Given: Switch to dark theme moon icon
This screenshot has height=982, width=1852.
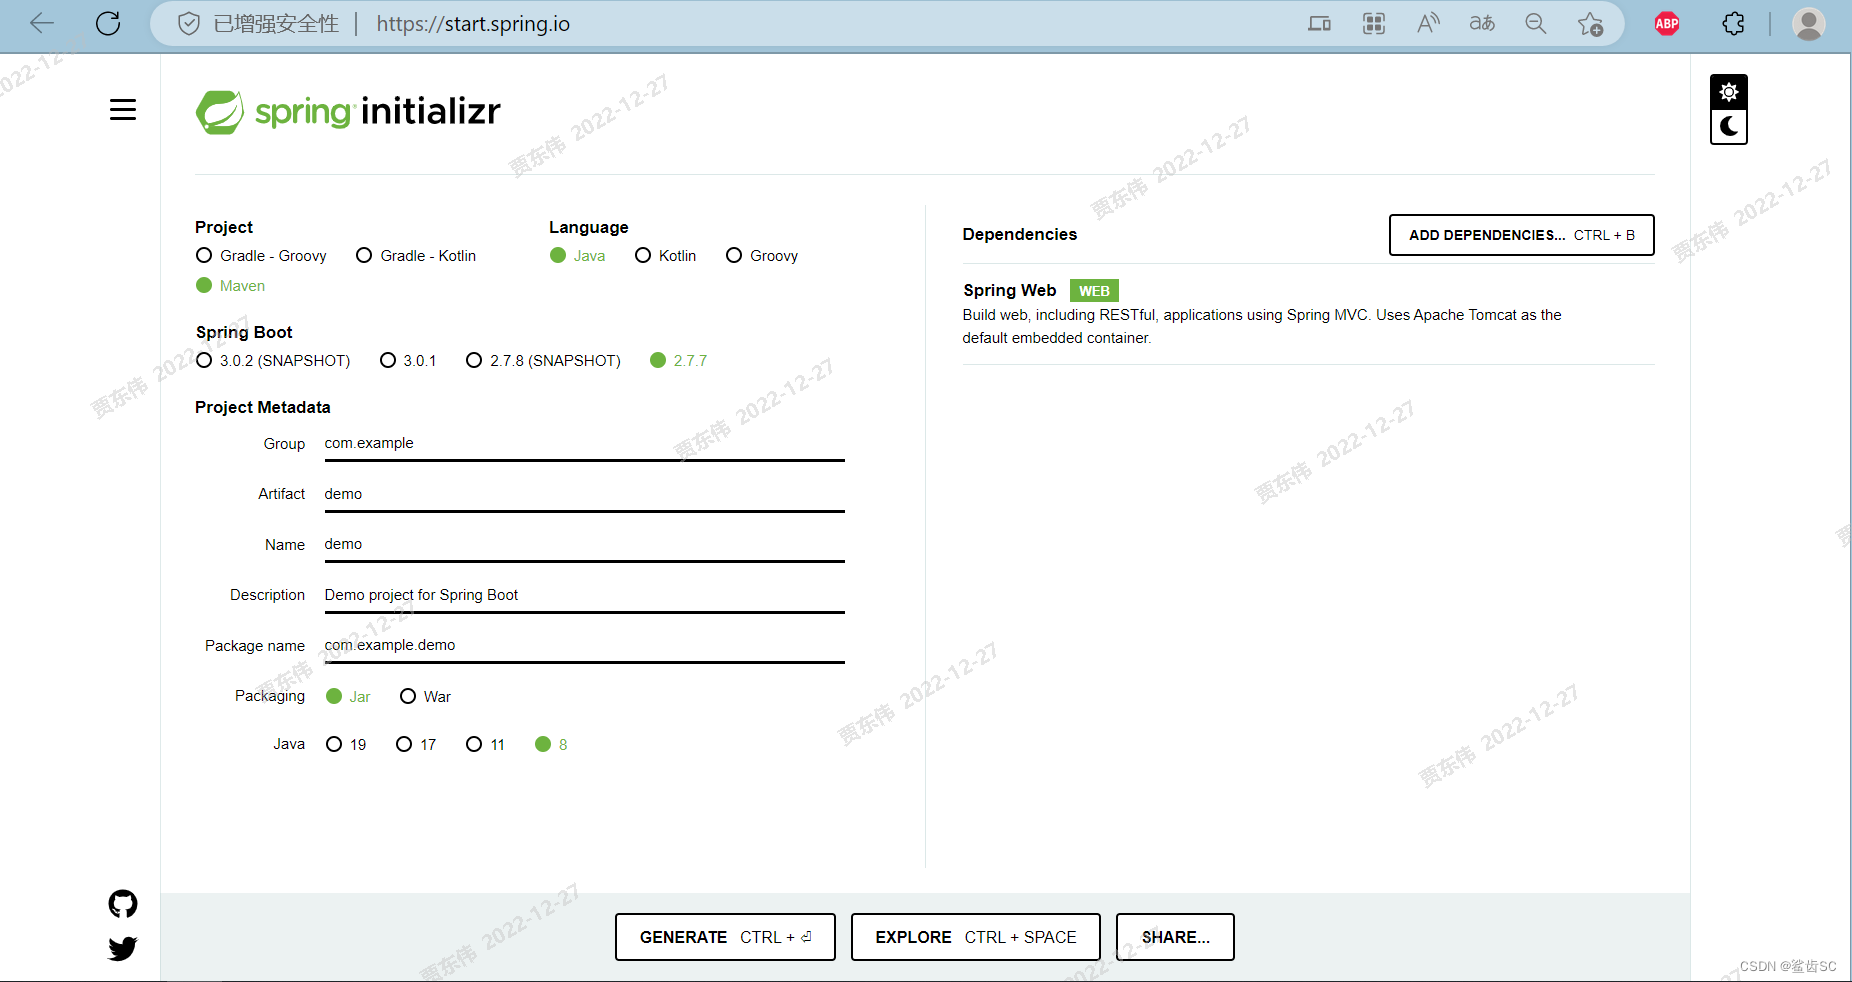Looking at the screenshot, I should (x=1729, y=127).
